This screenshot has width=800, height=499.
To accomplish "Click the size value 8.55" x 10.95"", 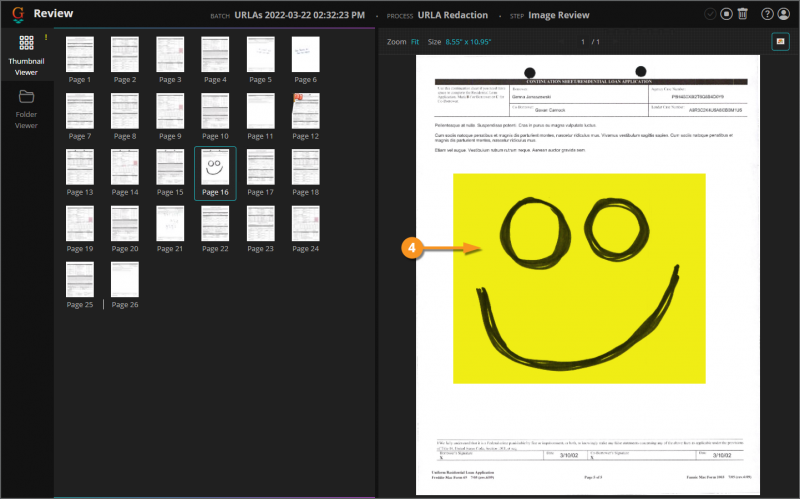I will [468, 42].
